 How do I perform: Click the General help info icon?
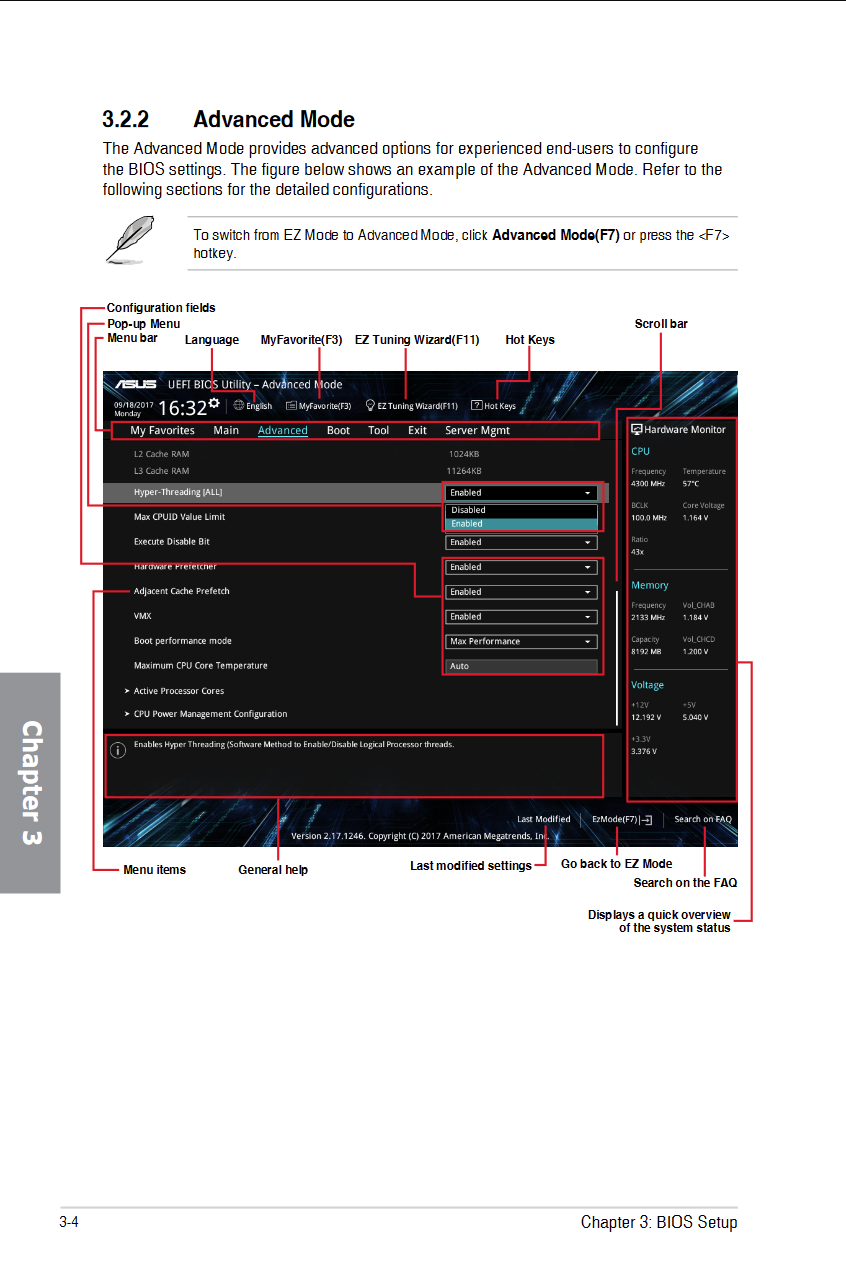pos(117,749)
